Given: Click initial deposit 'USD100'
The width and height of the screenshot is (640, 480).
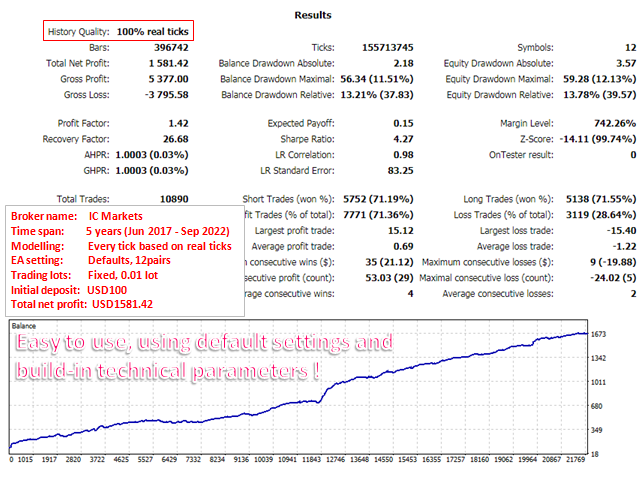Looking at the screenshot, I should 107,290.
